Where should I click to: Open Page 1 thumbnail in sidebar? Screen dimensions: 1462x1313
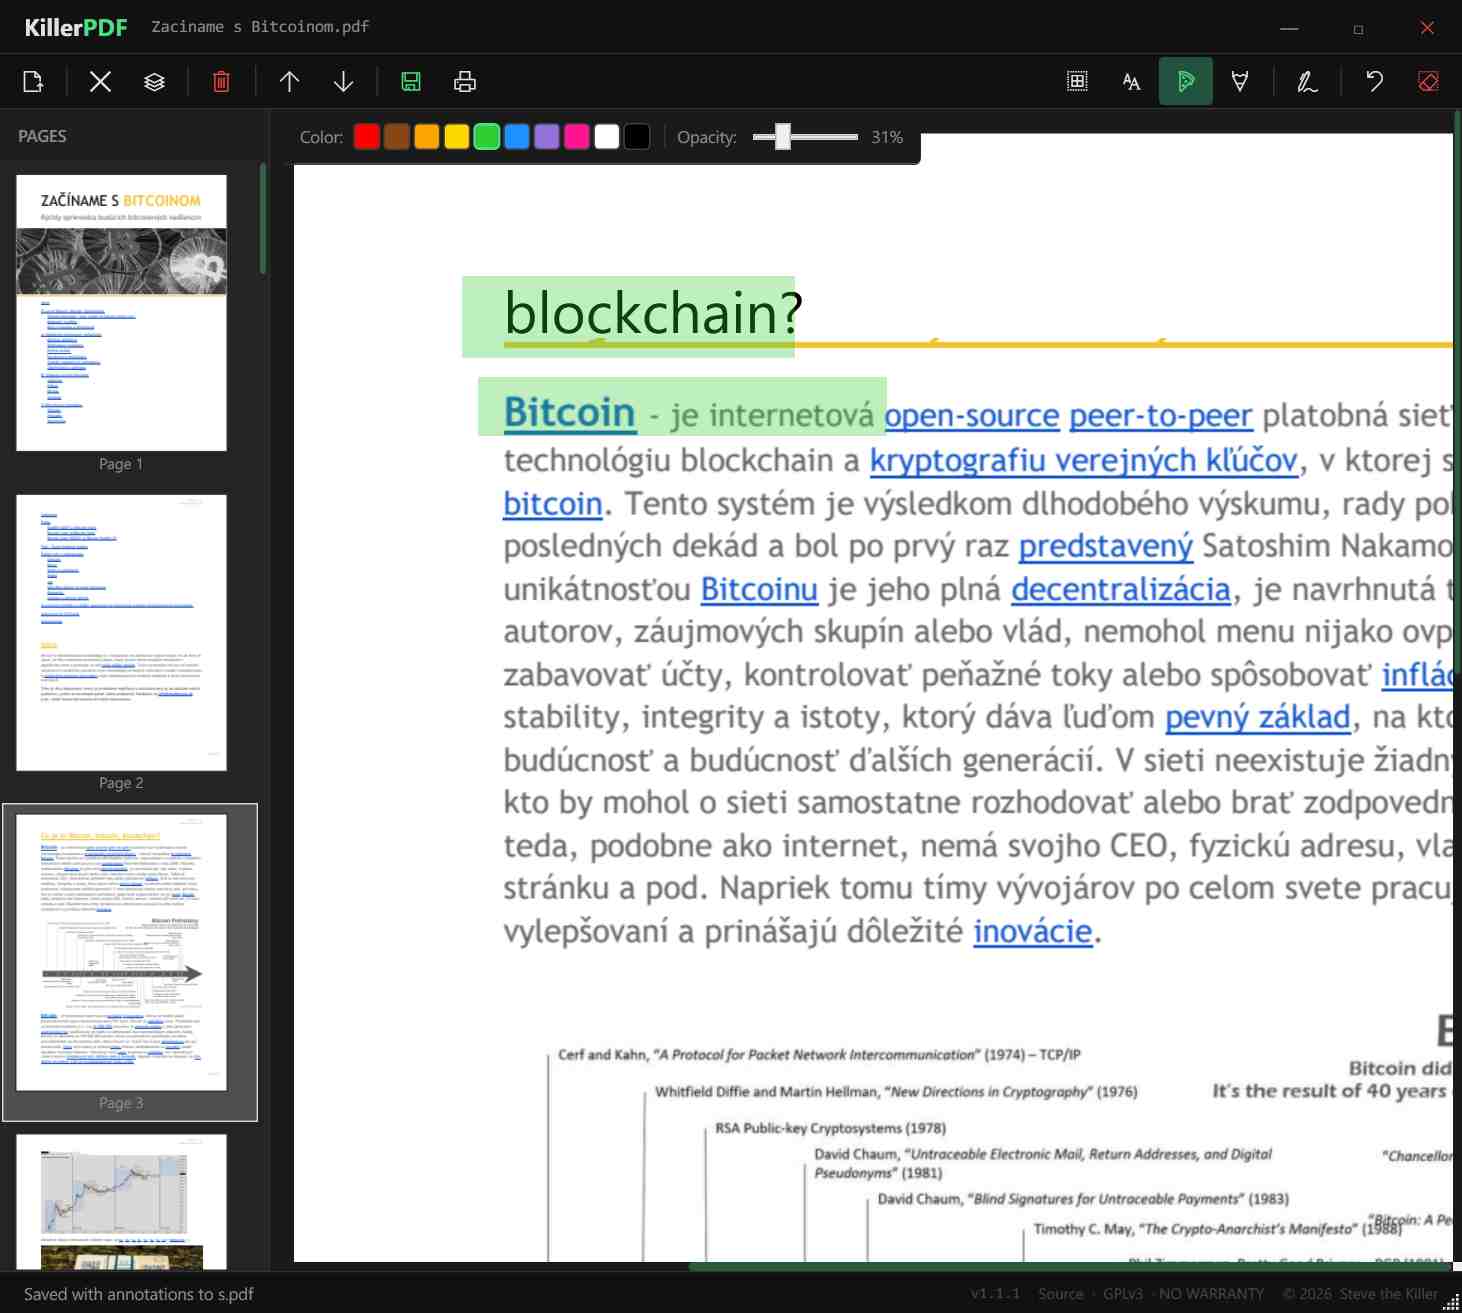[121, 313]
